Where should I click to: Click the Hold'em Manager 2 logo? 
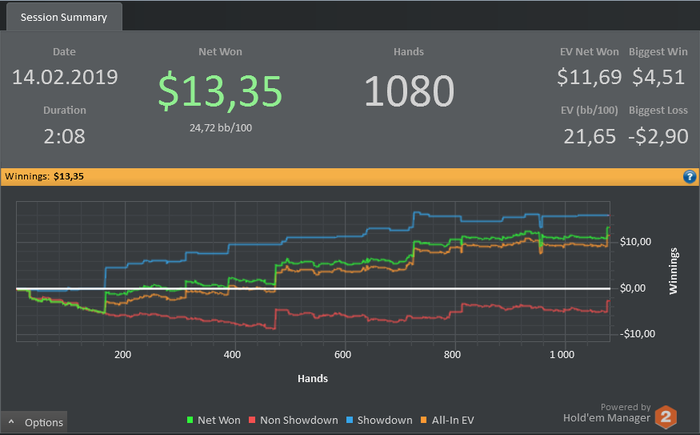point(666,417)
